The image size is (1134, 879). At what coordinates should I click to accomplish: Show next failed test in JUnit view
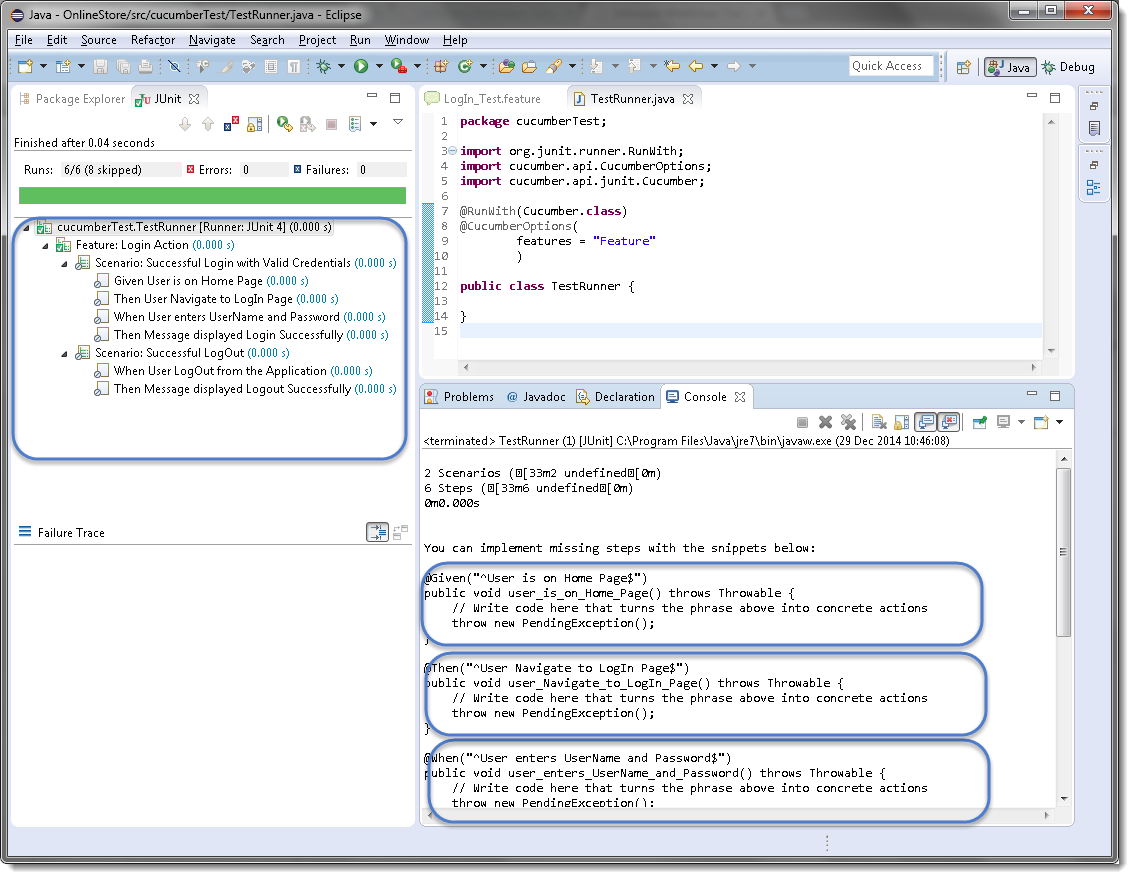(x=185, y=124)
